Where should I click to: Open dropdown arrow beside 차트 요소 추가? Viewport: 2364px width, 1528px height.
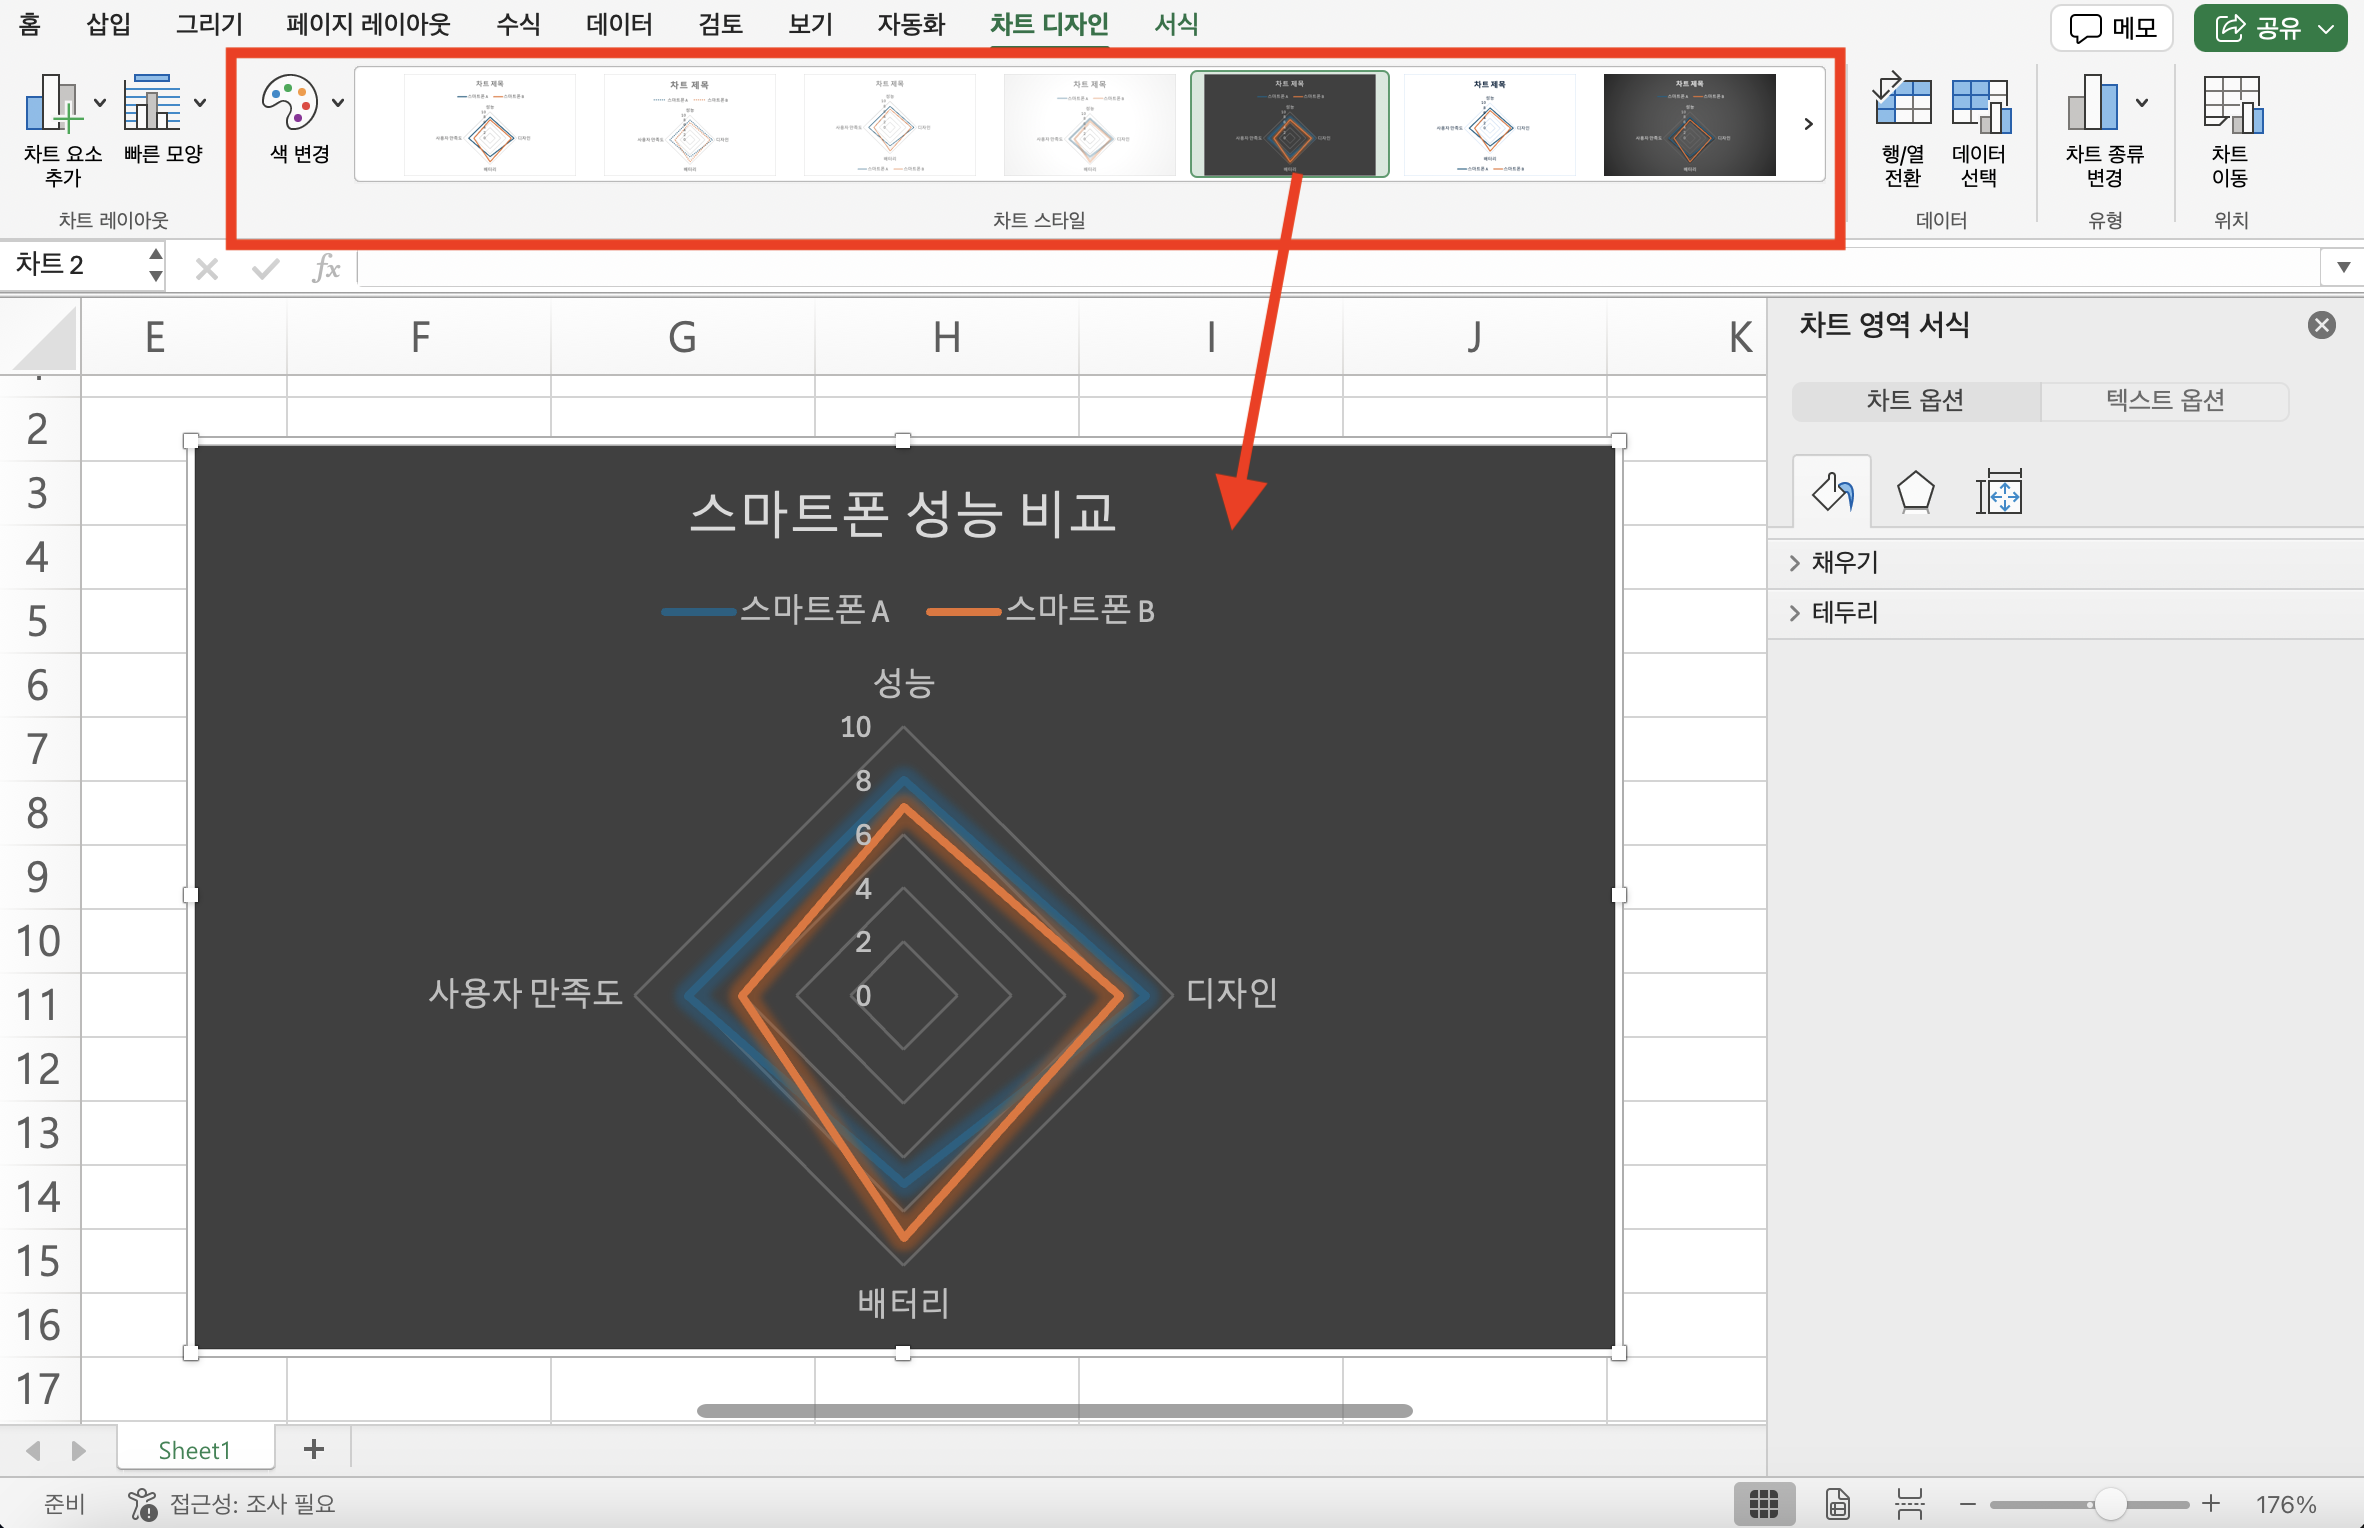pyautogui.click(x=100, y=102)
